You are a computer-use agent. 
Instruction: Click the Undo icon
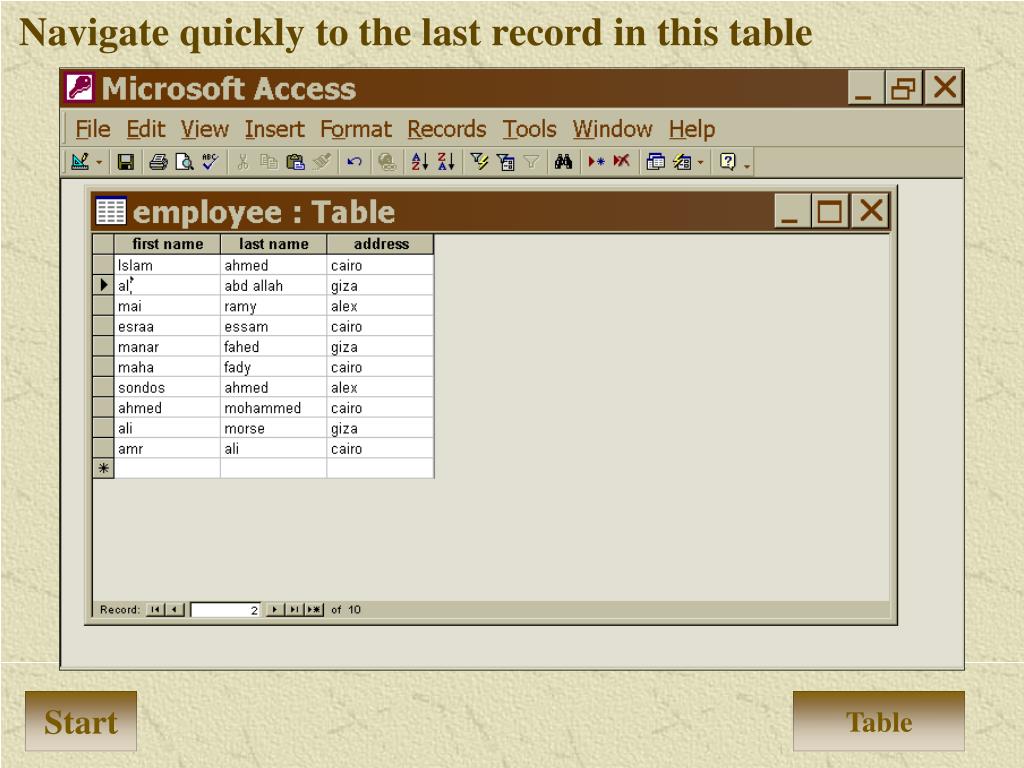tap(354, 162)
